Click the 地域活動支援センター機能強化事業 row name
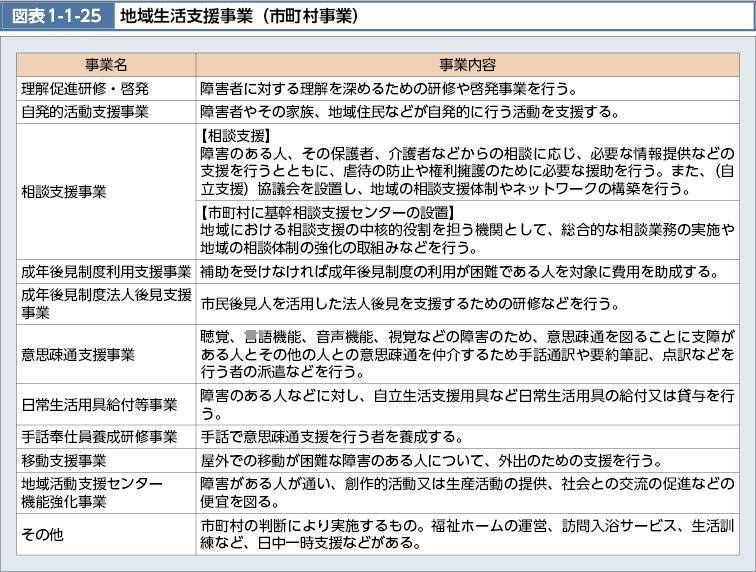The width and height of the screenshot is (756, 572). 92,491
